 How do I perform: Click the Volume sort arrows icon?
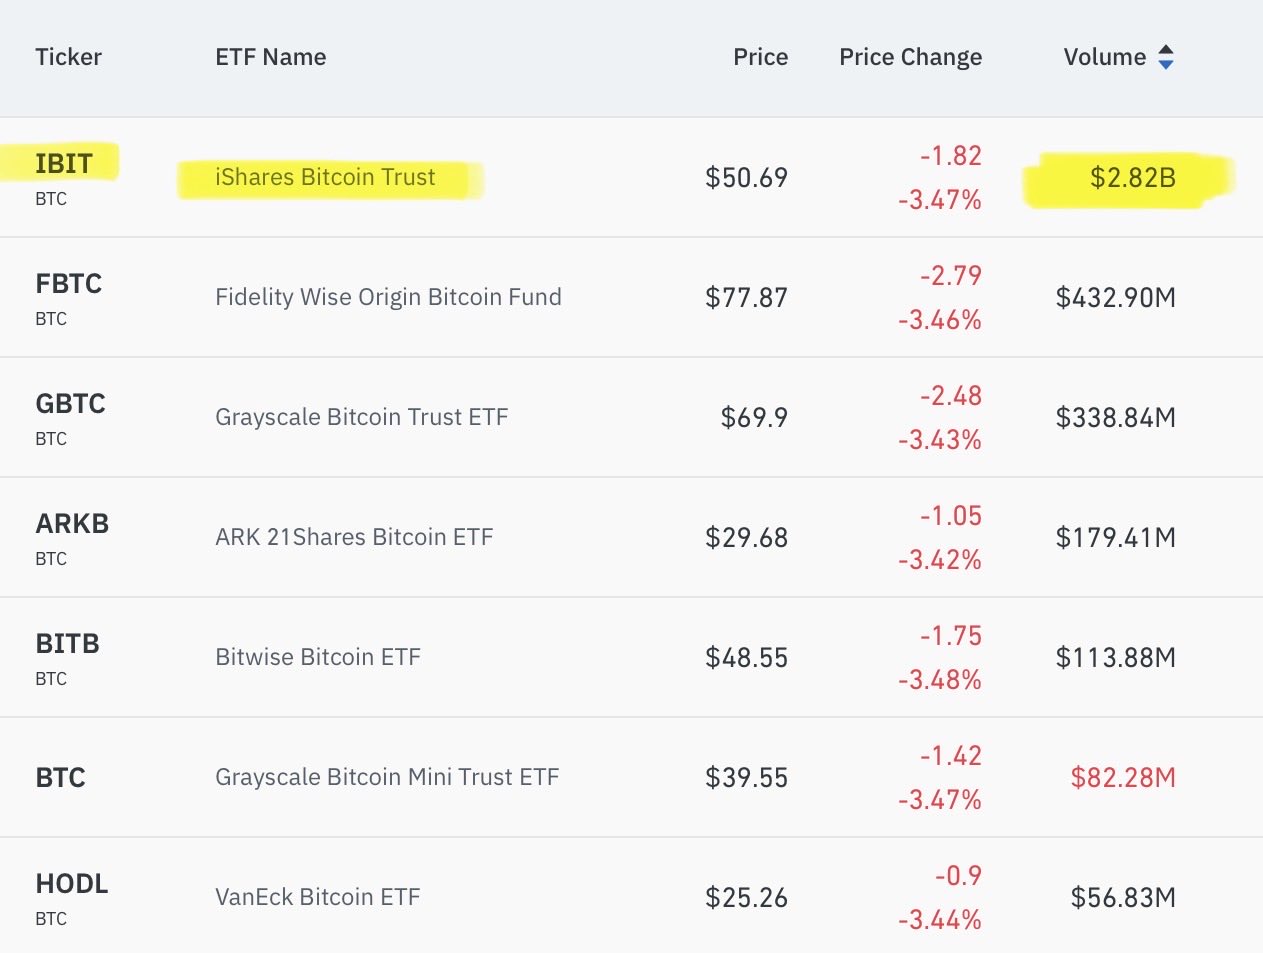pos(1166,58)
